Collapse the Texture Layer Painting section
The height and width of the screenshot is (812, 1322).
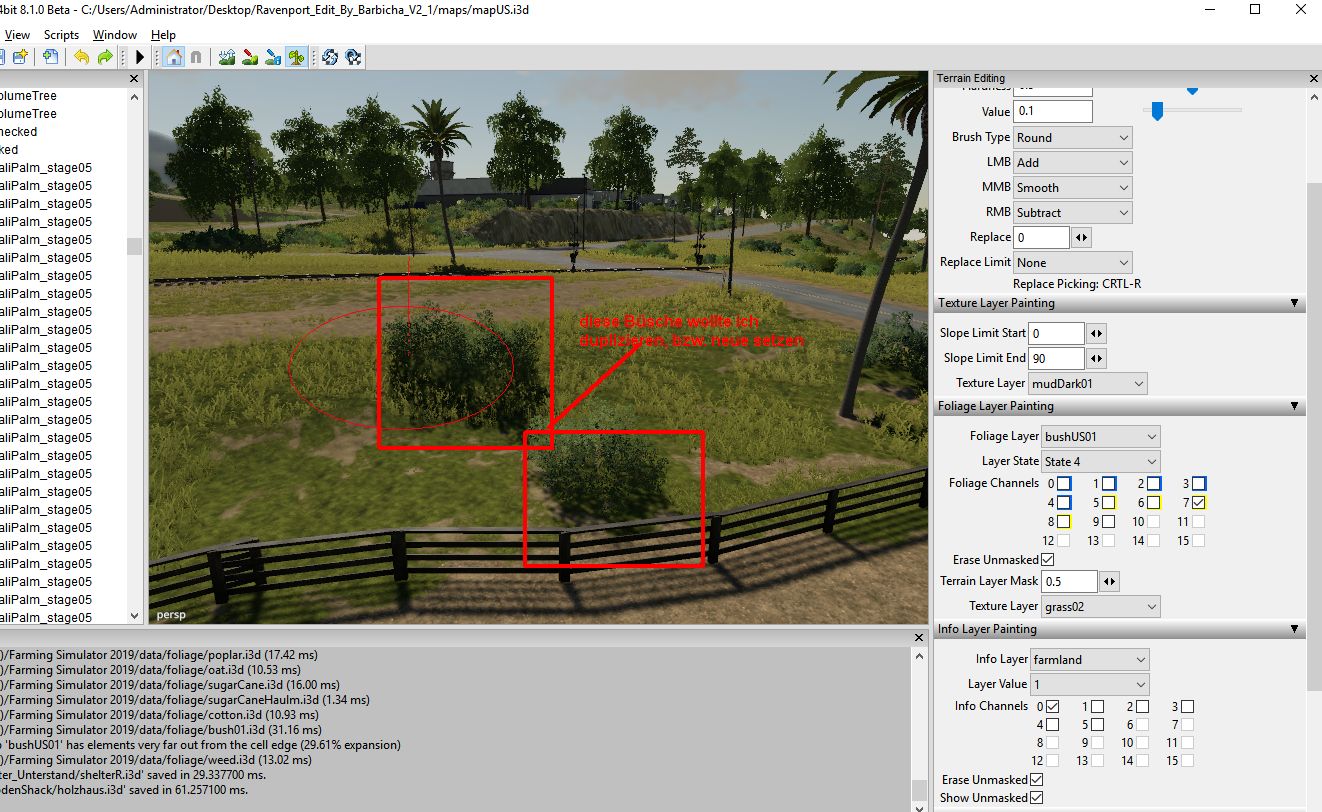click(1294, 303)
